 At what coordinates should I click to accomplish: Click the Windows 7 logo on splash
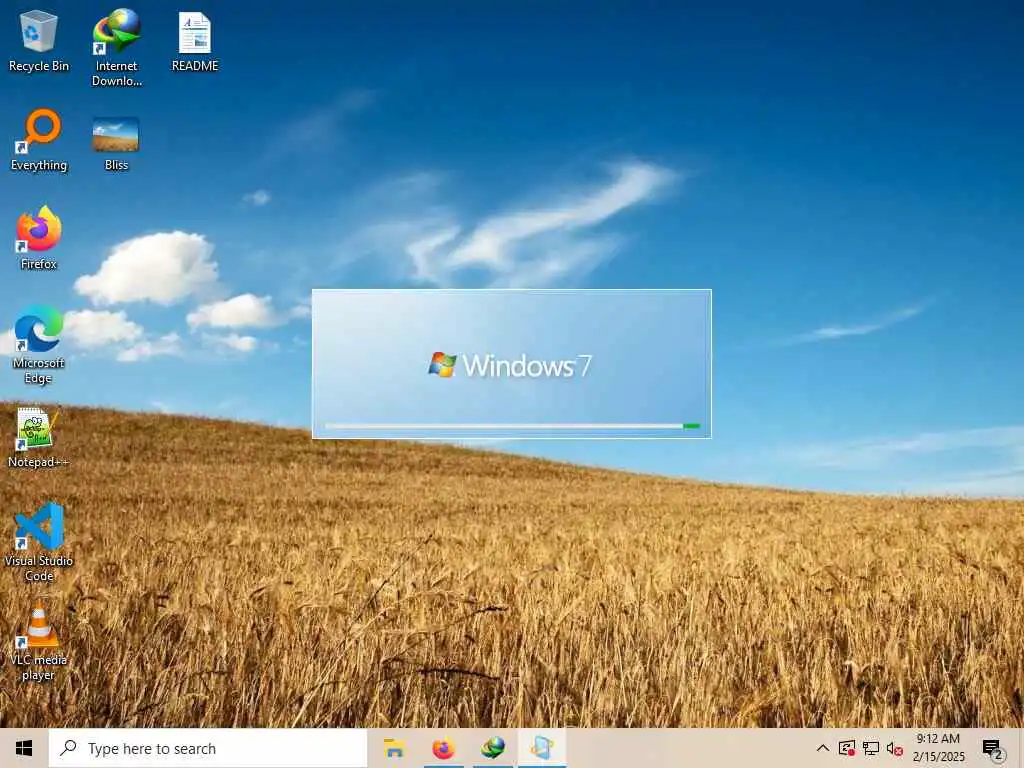[x=509, y=365]
